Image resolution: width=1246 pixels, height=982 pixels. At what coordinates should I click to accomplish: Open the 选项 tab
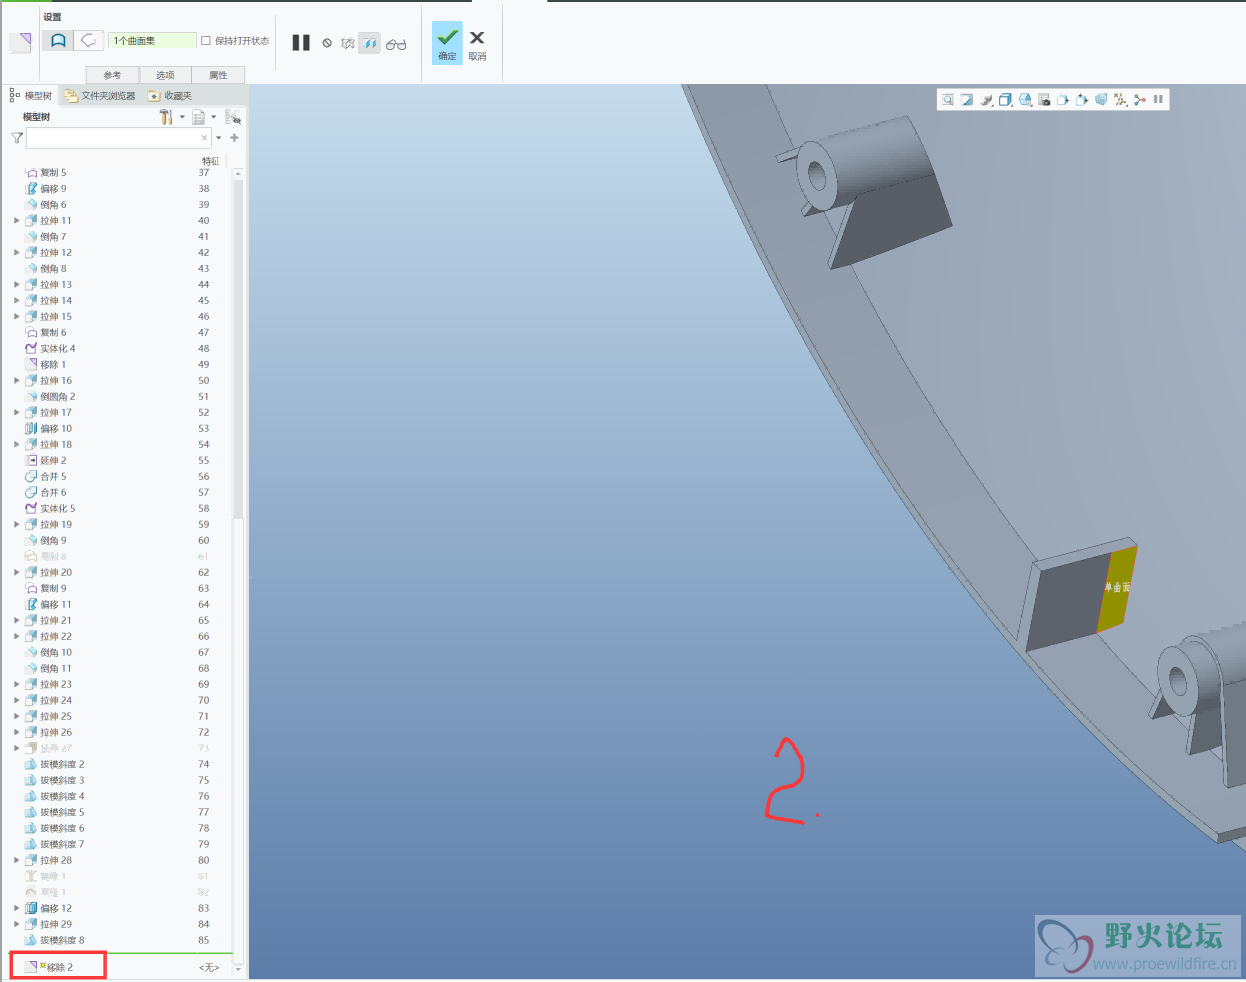(165, 75)
